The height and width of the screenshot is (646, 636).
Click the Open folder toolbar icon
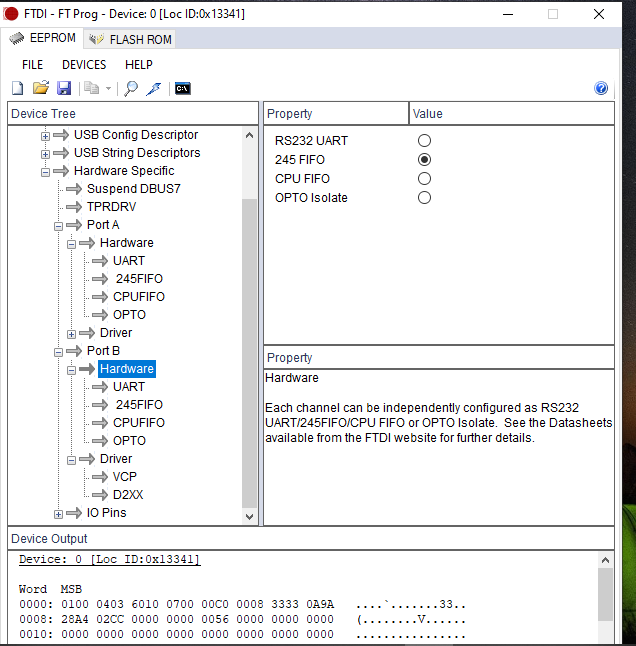41,88
